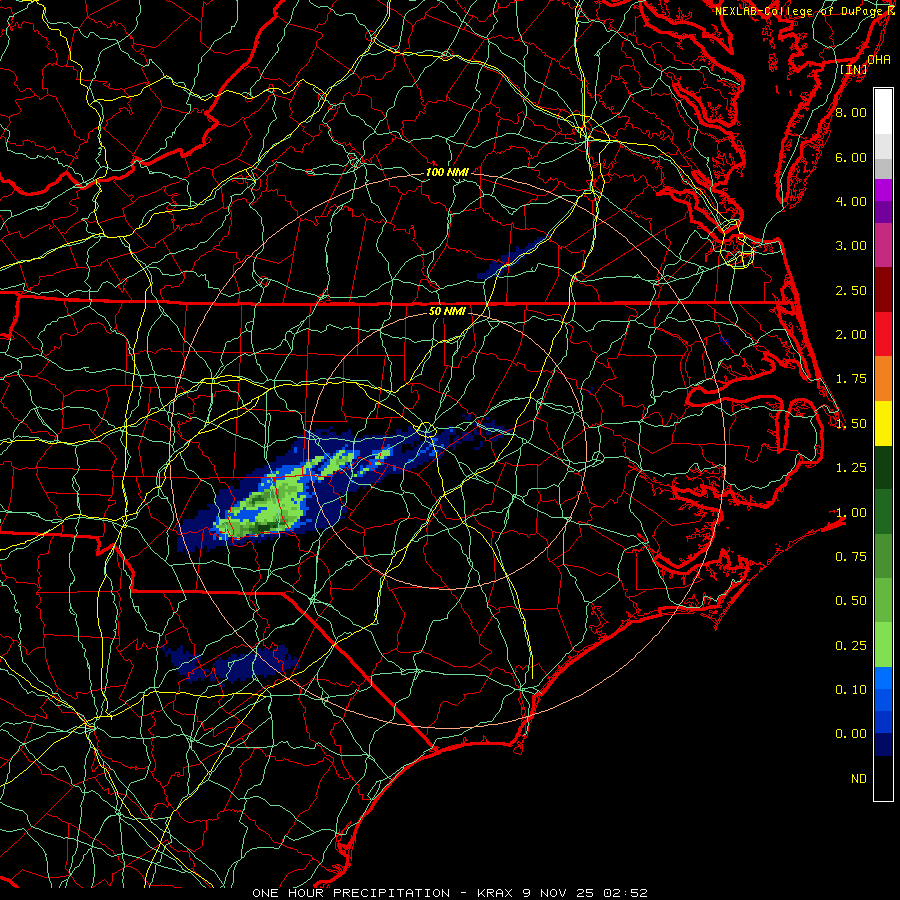Screen dimensions: 900x900
Task: Click the "0.25" legend label
Action: click(851, 646)
